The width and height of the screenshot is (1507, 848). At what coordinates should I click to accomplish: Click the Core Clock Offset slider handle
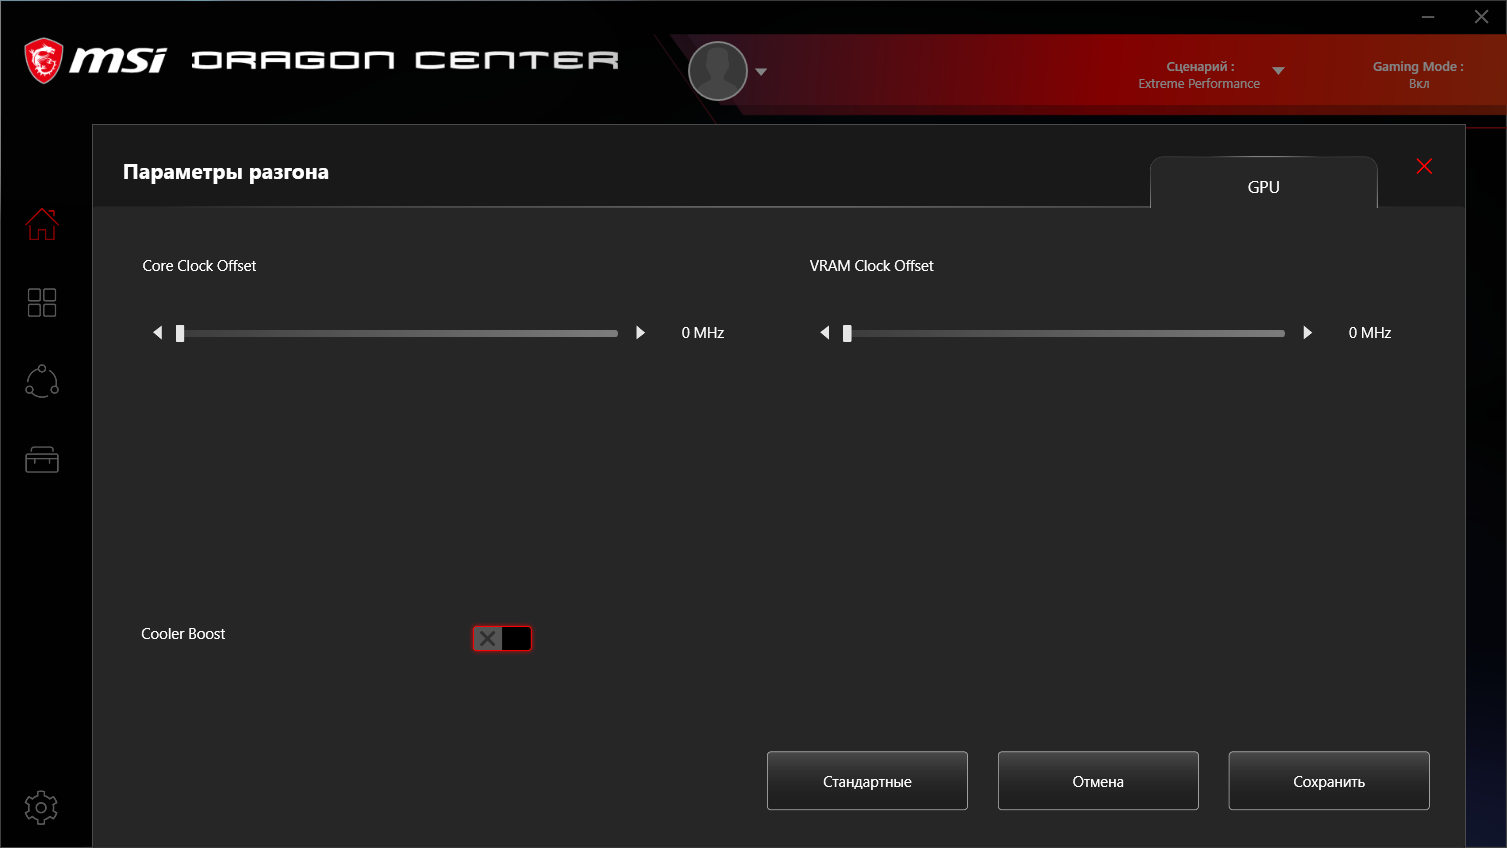[180, 333]
